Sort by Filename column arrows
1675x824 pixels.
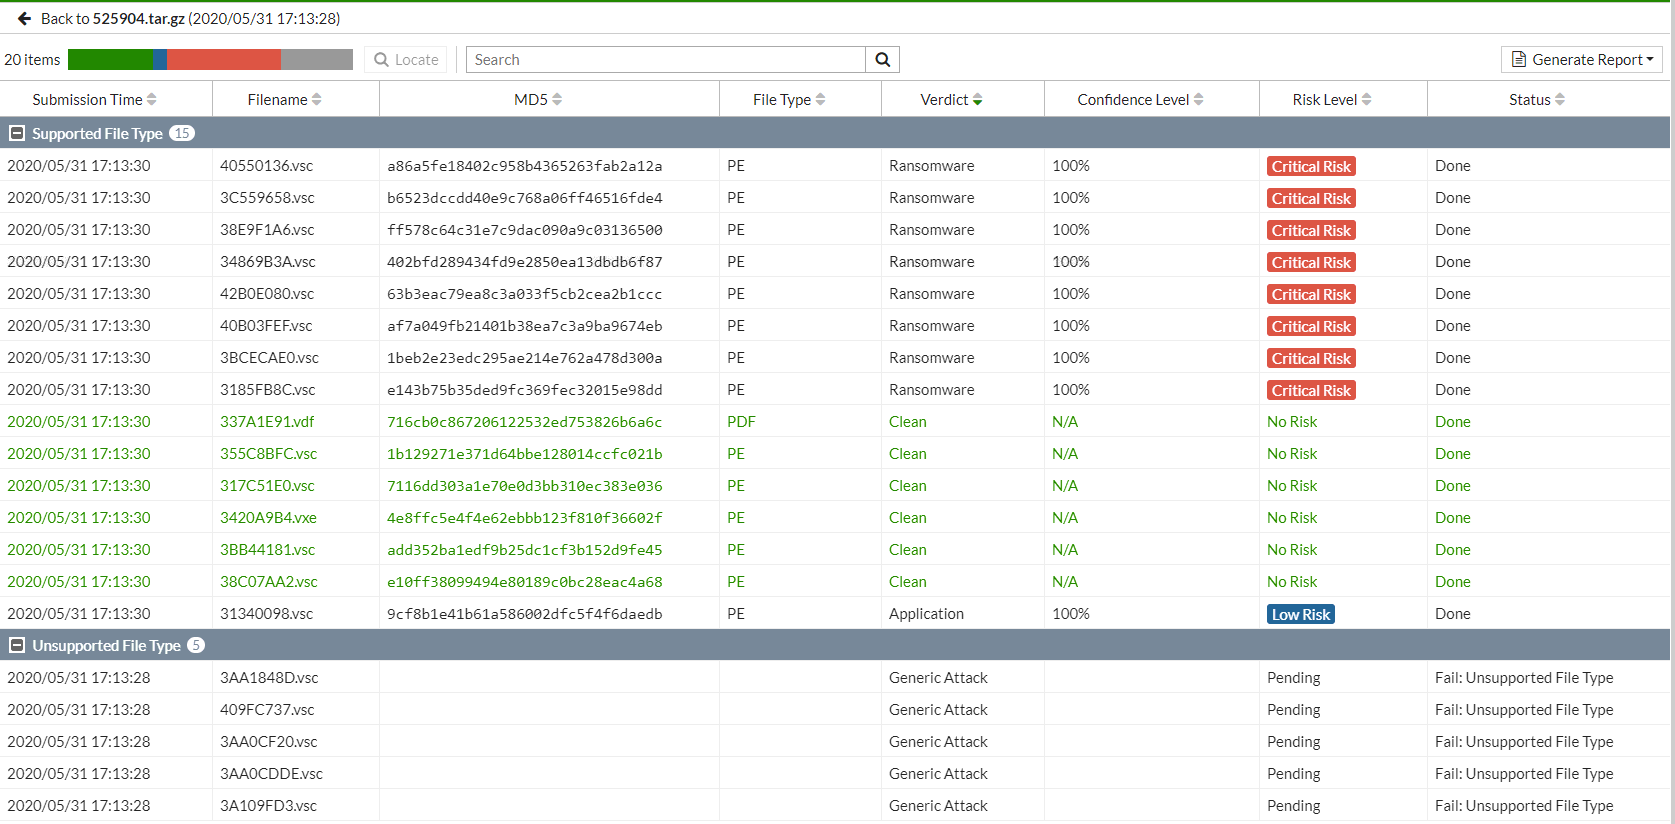pyautogui.click(x=317, y=100)
